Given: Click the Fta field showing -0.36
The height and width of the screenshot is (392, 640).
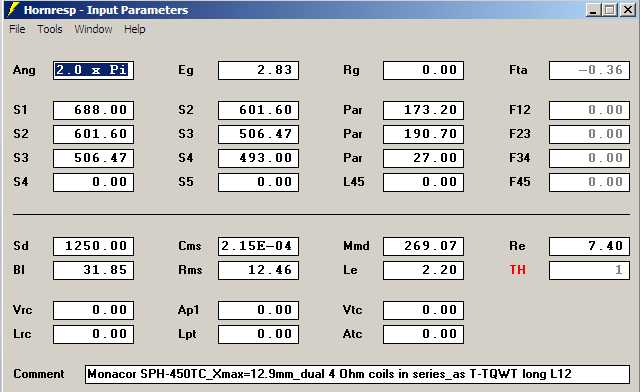Looking at the screenshot, I should tap(589, 70).
